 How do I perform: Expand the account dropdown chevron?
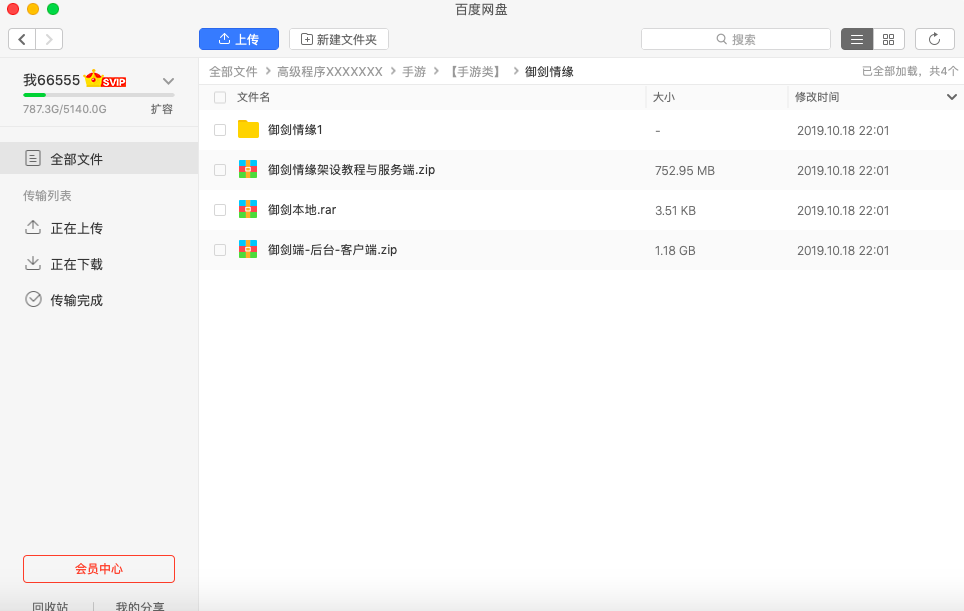(168, 81)
